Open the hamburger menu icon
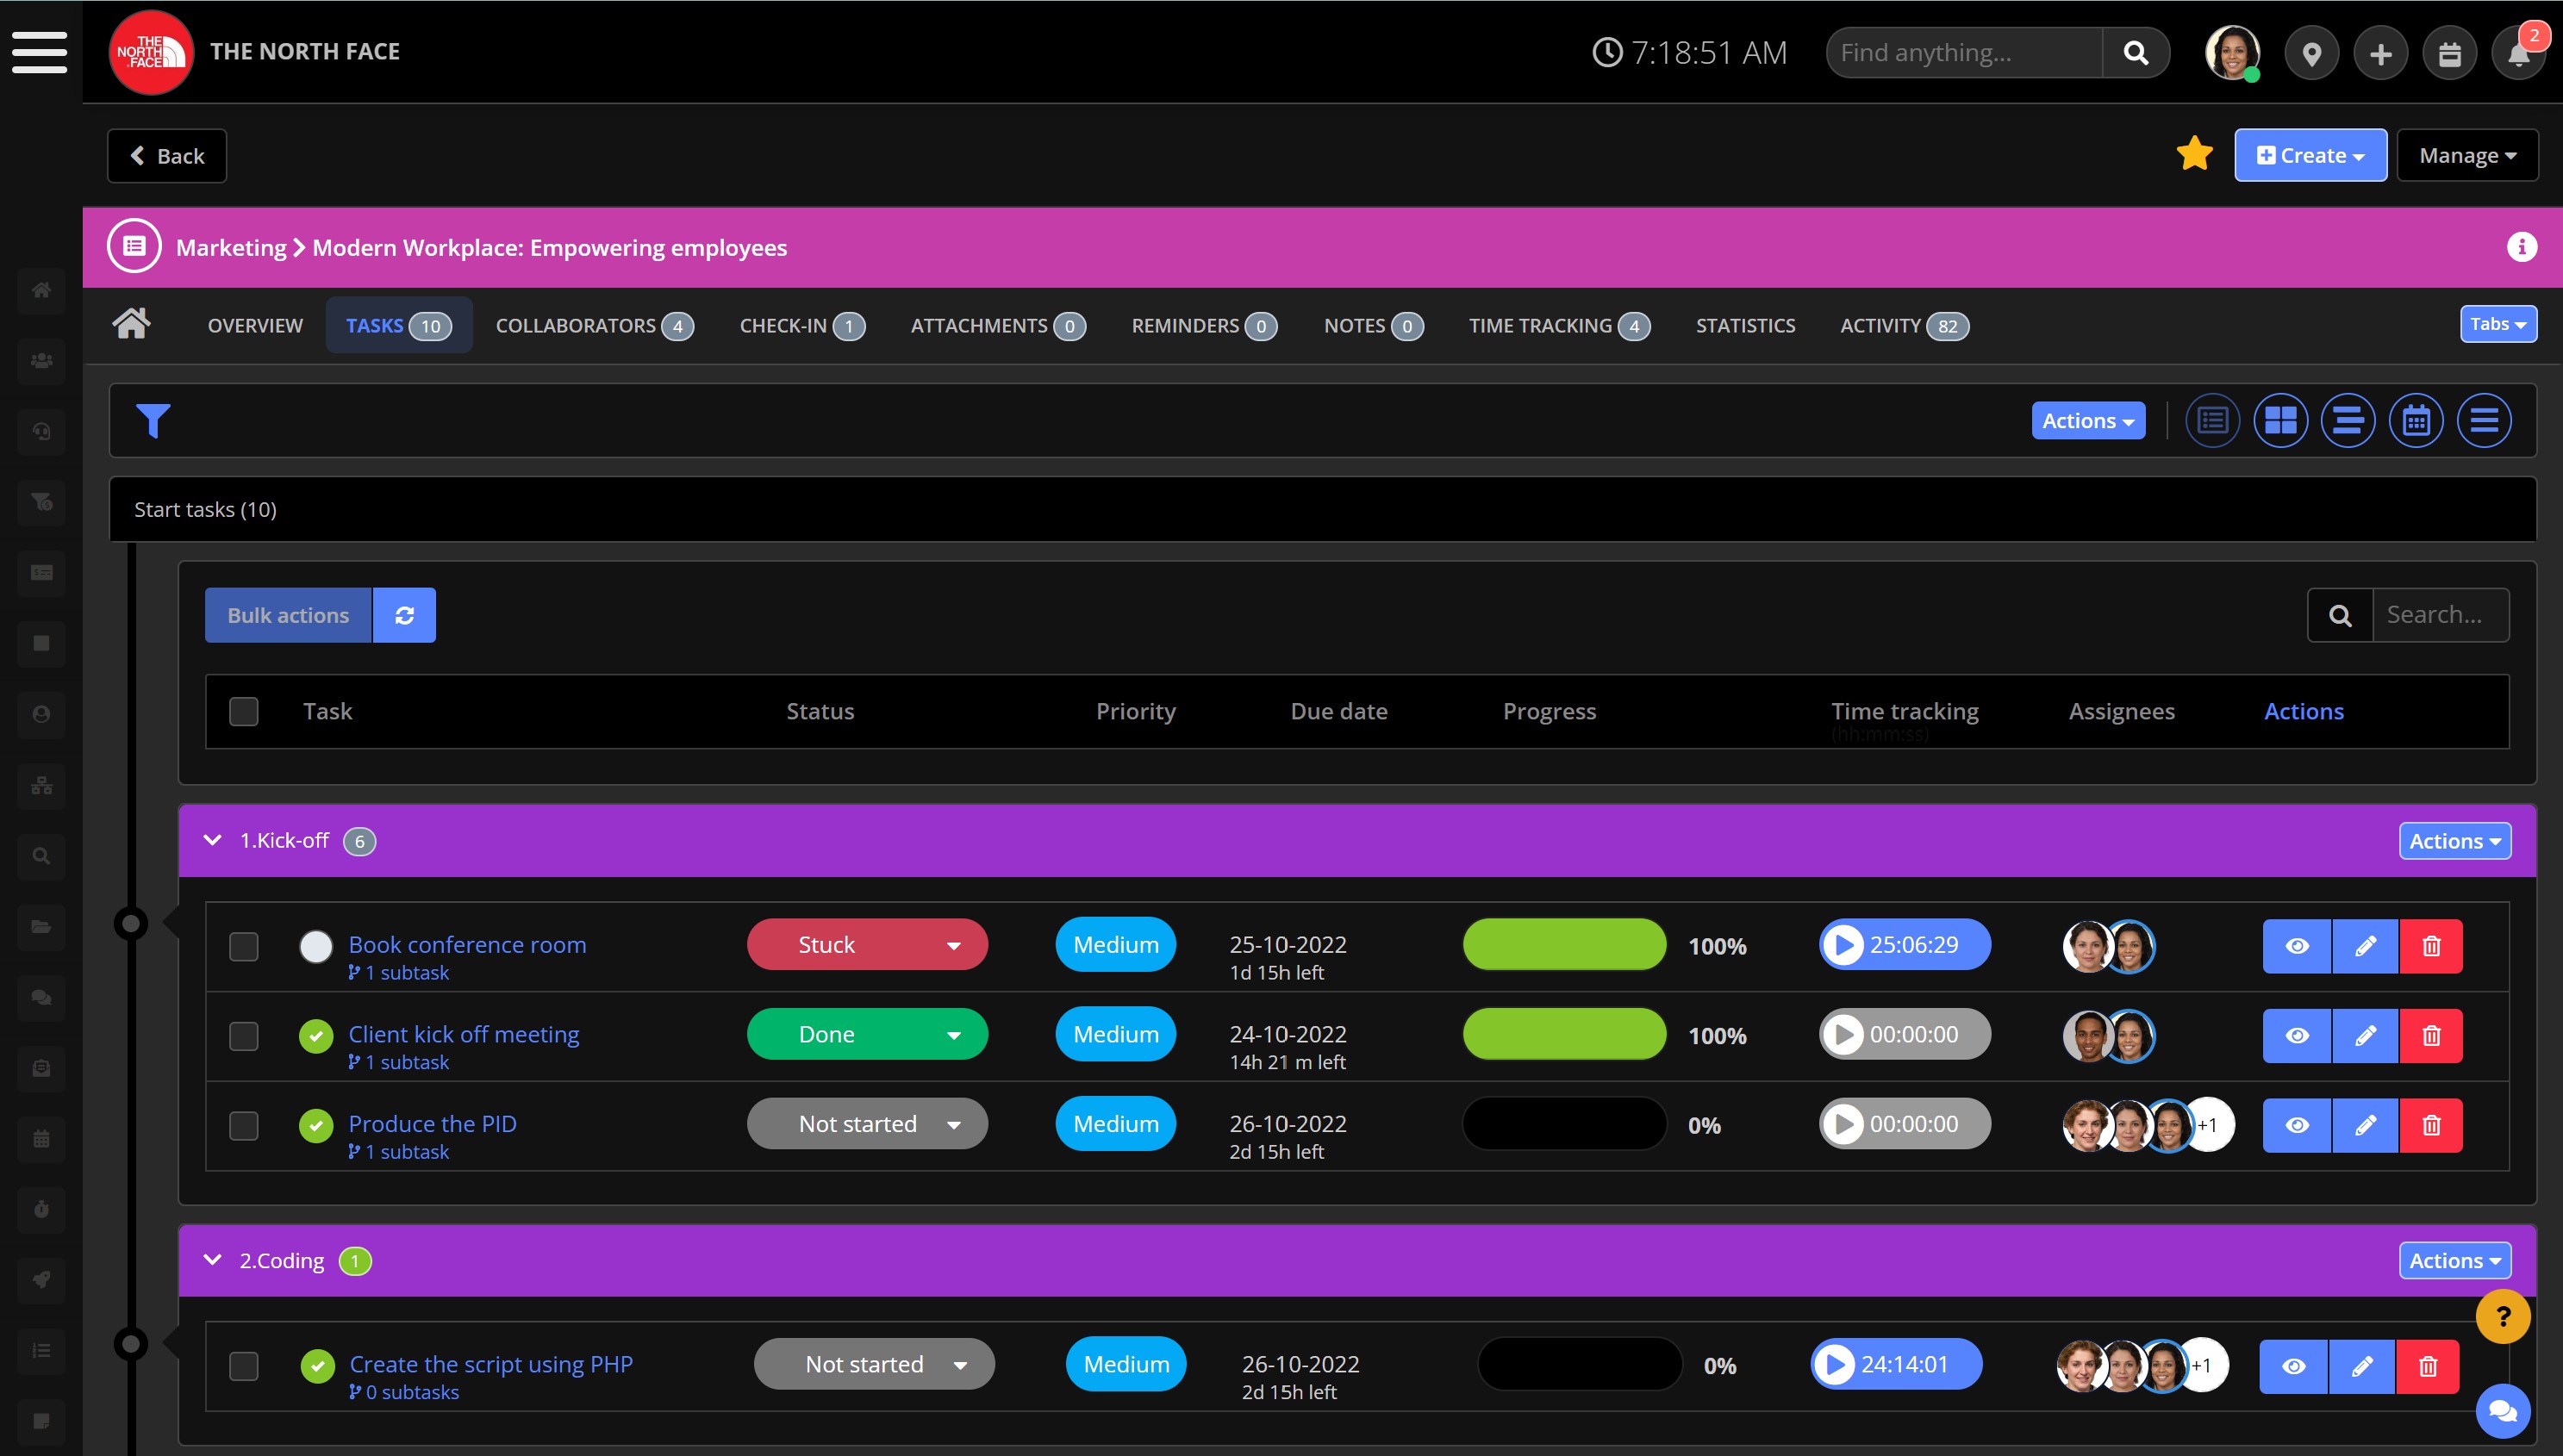2563x1456 pixels. coord(40,52)
